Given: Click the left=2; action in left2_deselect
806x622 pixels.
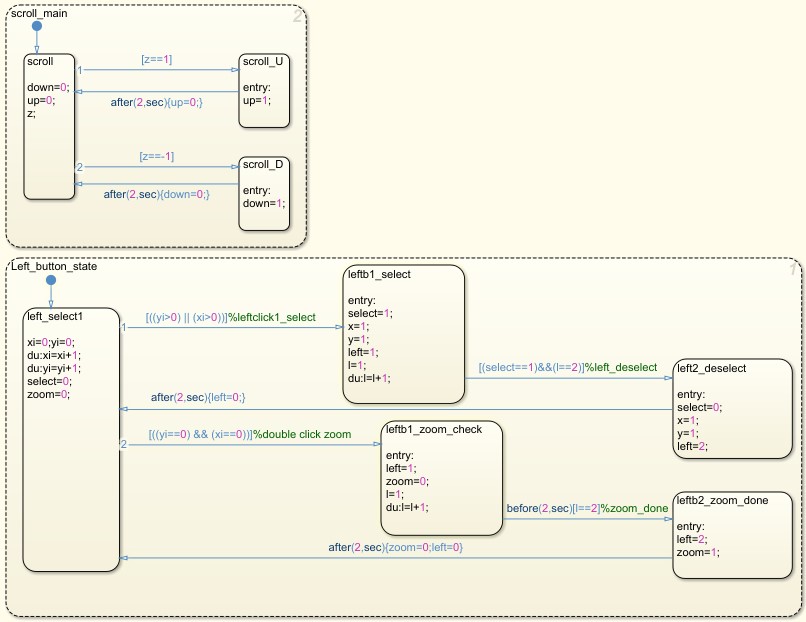Looking at the screenshot, I should pyautogui.click(x=692, y=446).
